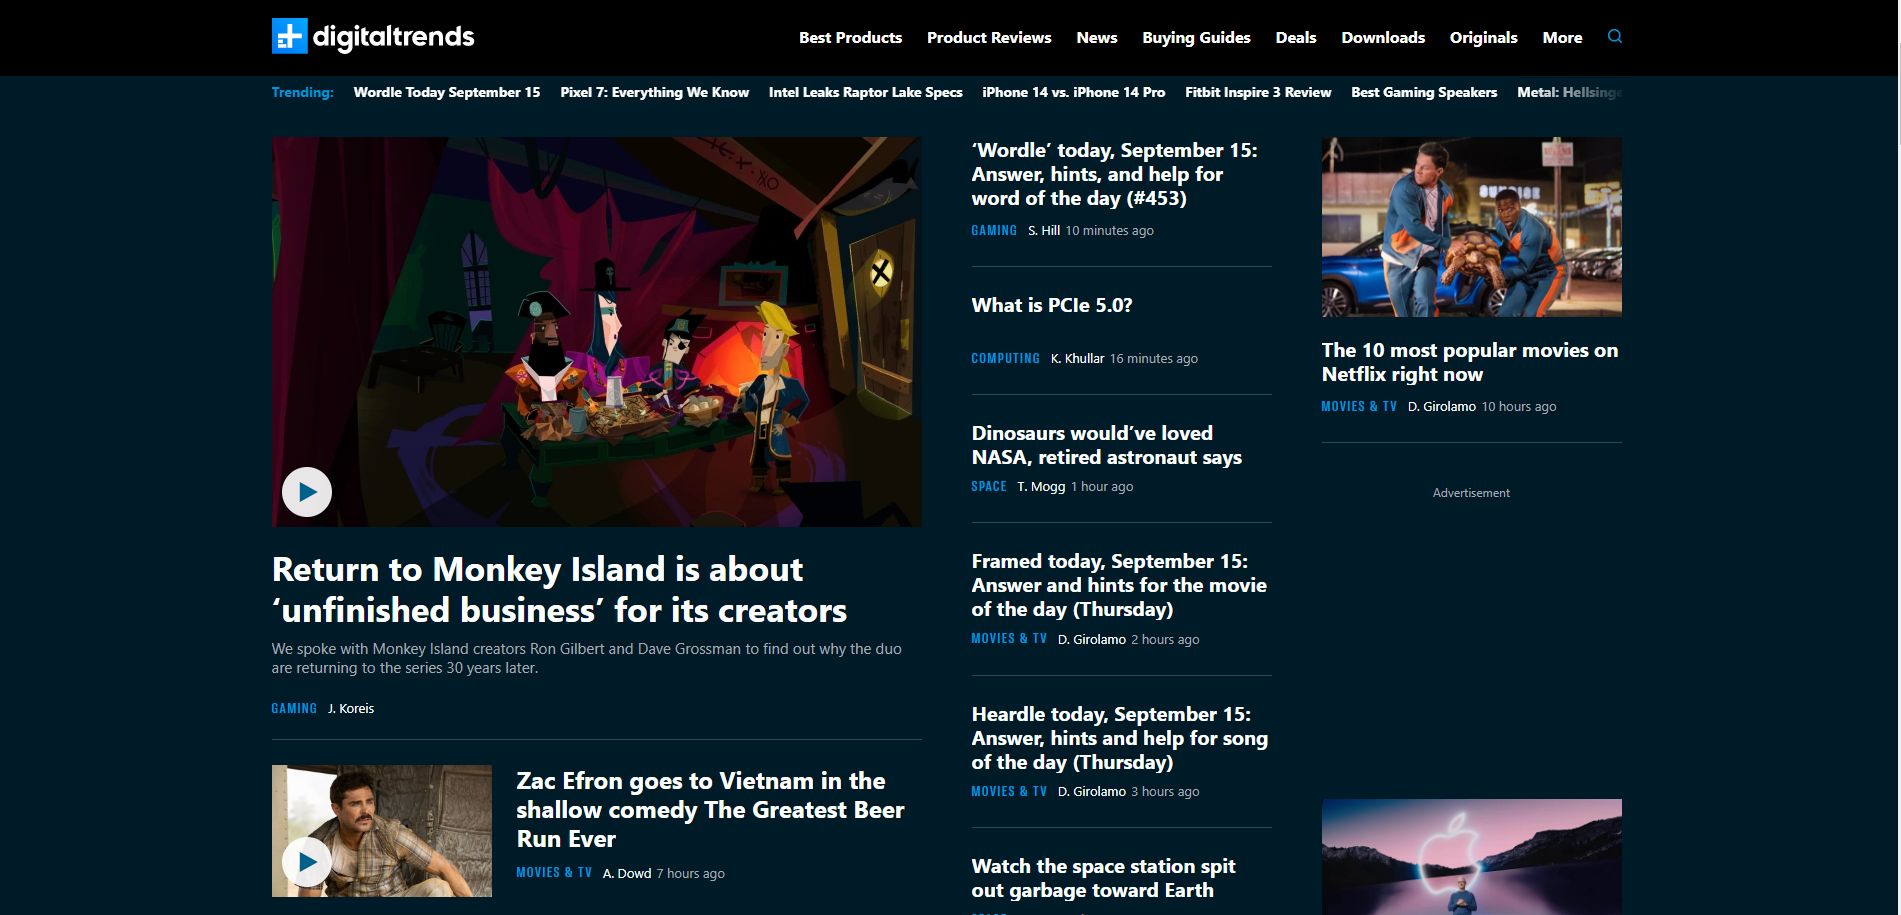Open the Best Products menu

(x=850, y=37)
